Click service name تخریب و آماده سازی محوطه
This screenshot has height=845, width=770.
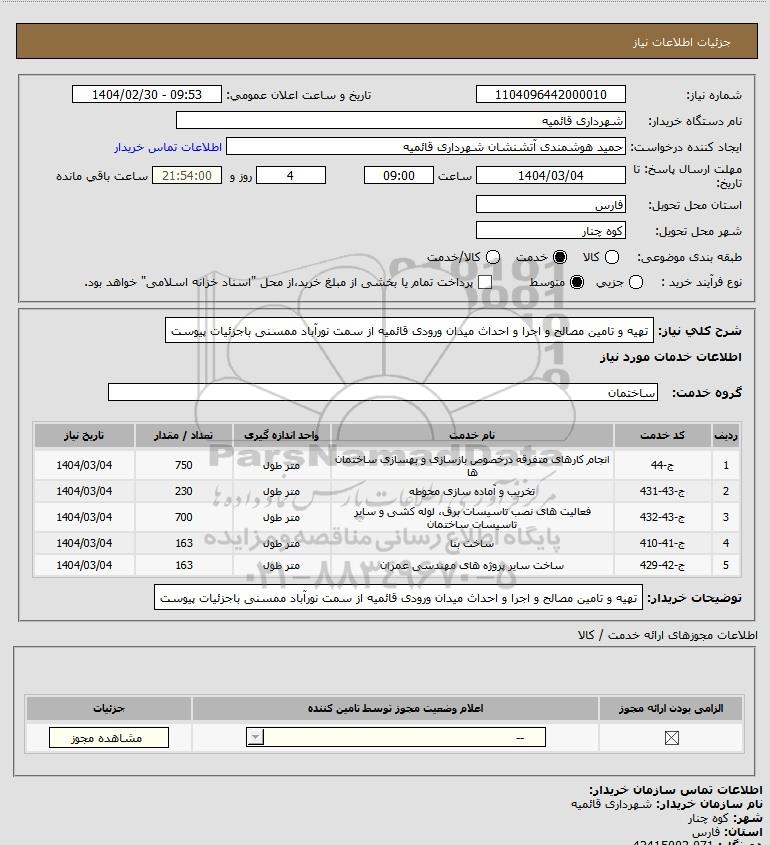472,491
